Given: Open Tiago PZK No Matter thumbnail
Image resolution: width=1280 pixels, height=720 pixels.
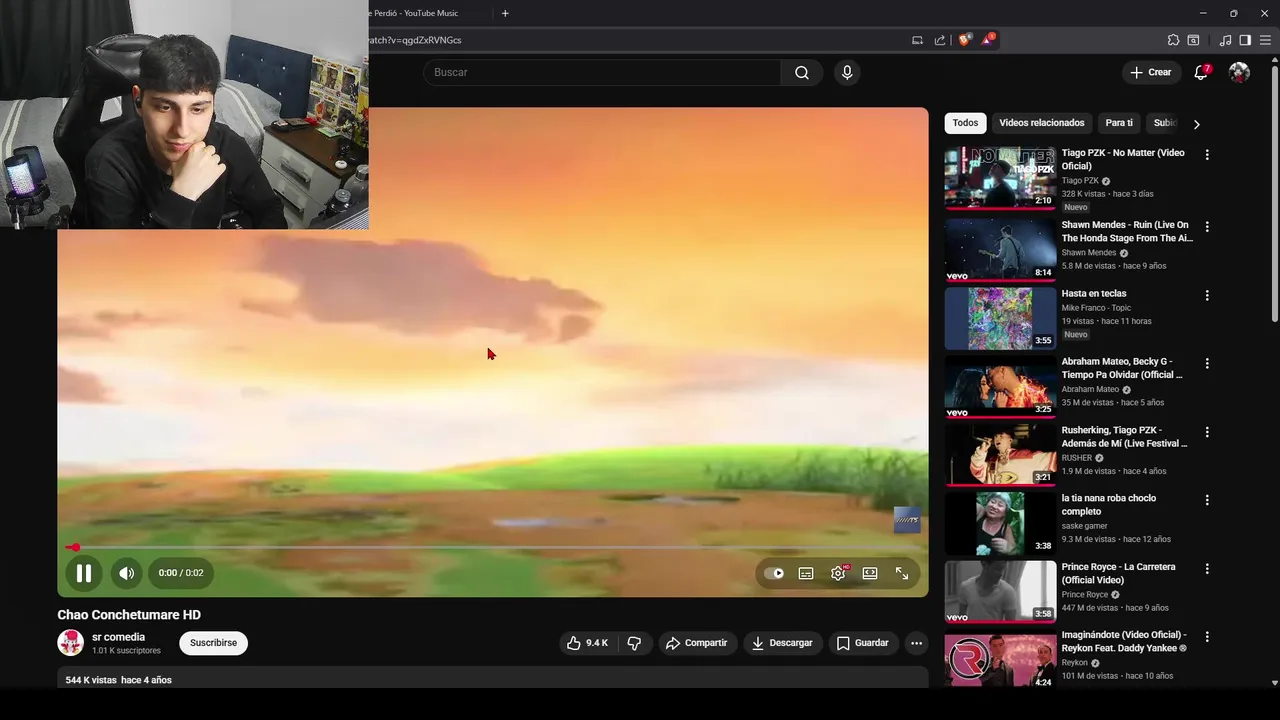Looking at the screenshot, I should (1000, 178).
